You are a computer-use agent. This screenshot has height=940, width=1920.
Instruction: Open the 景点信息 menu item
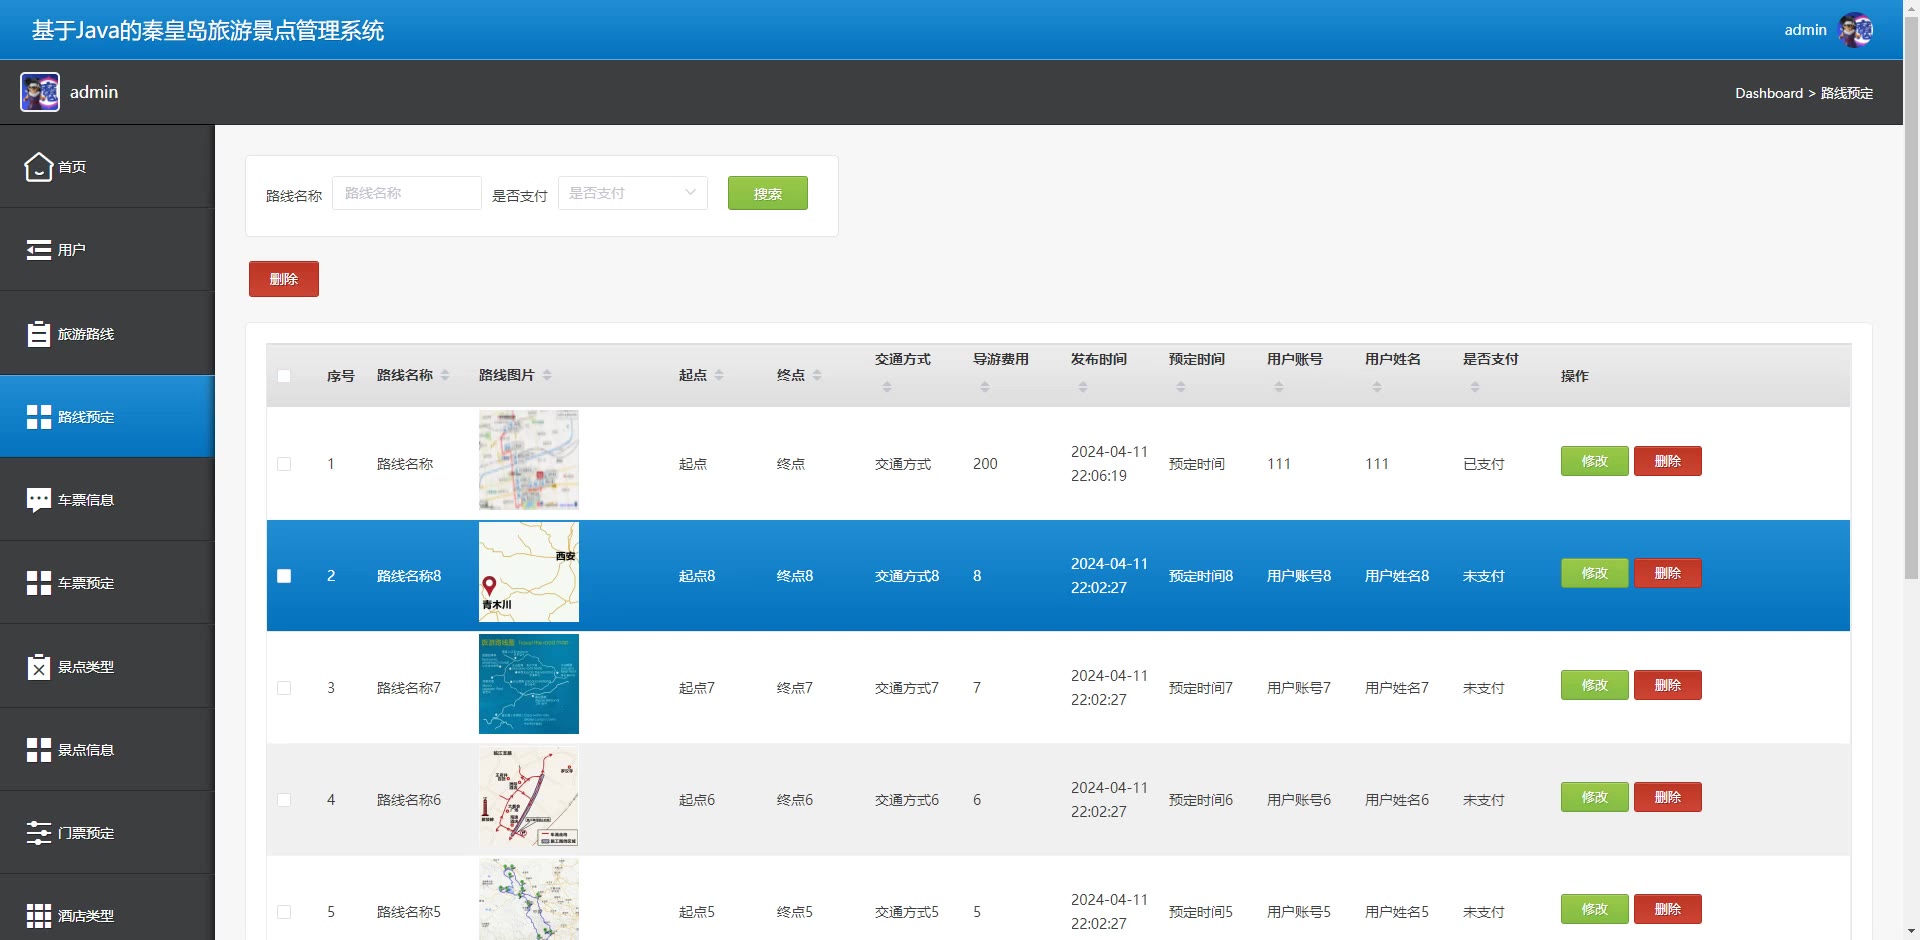(86, 750)
